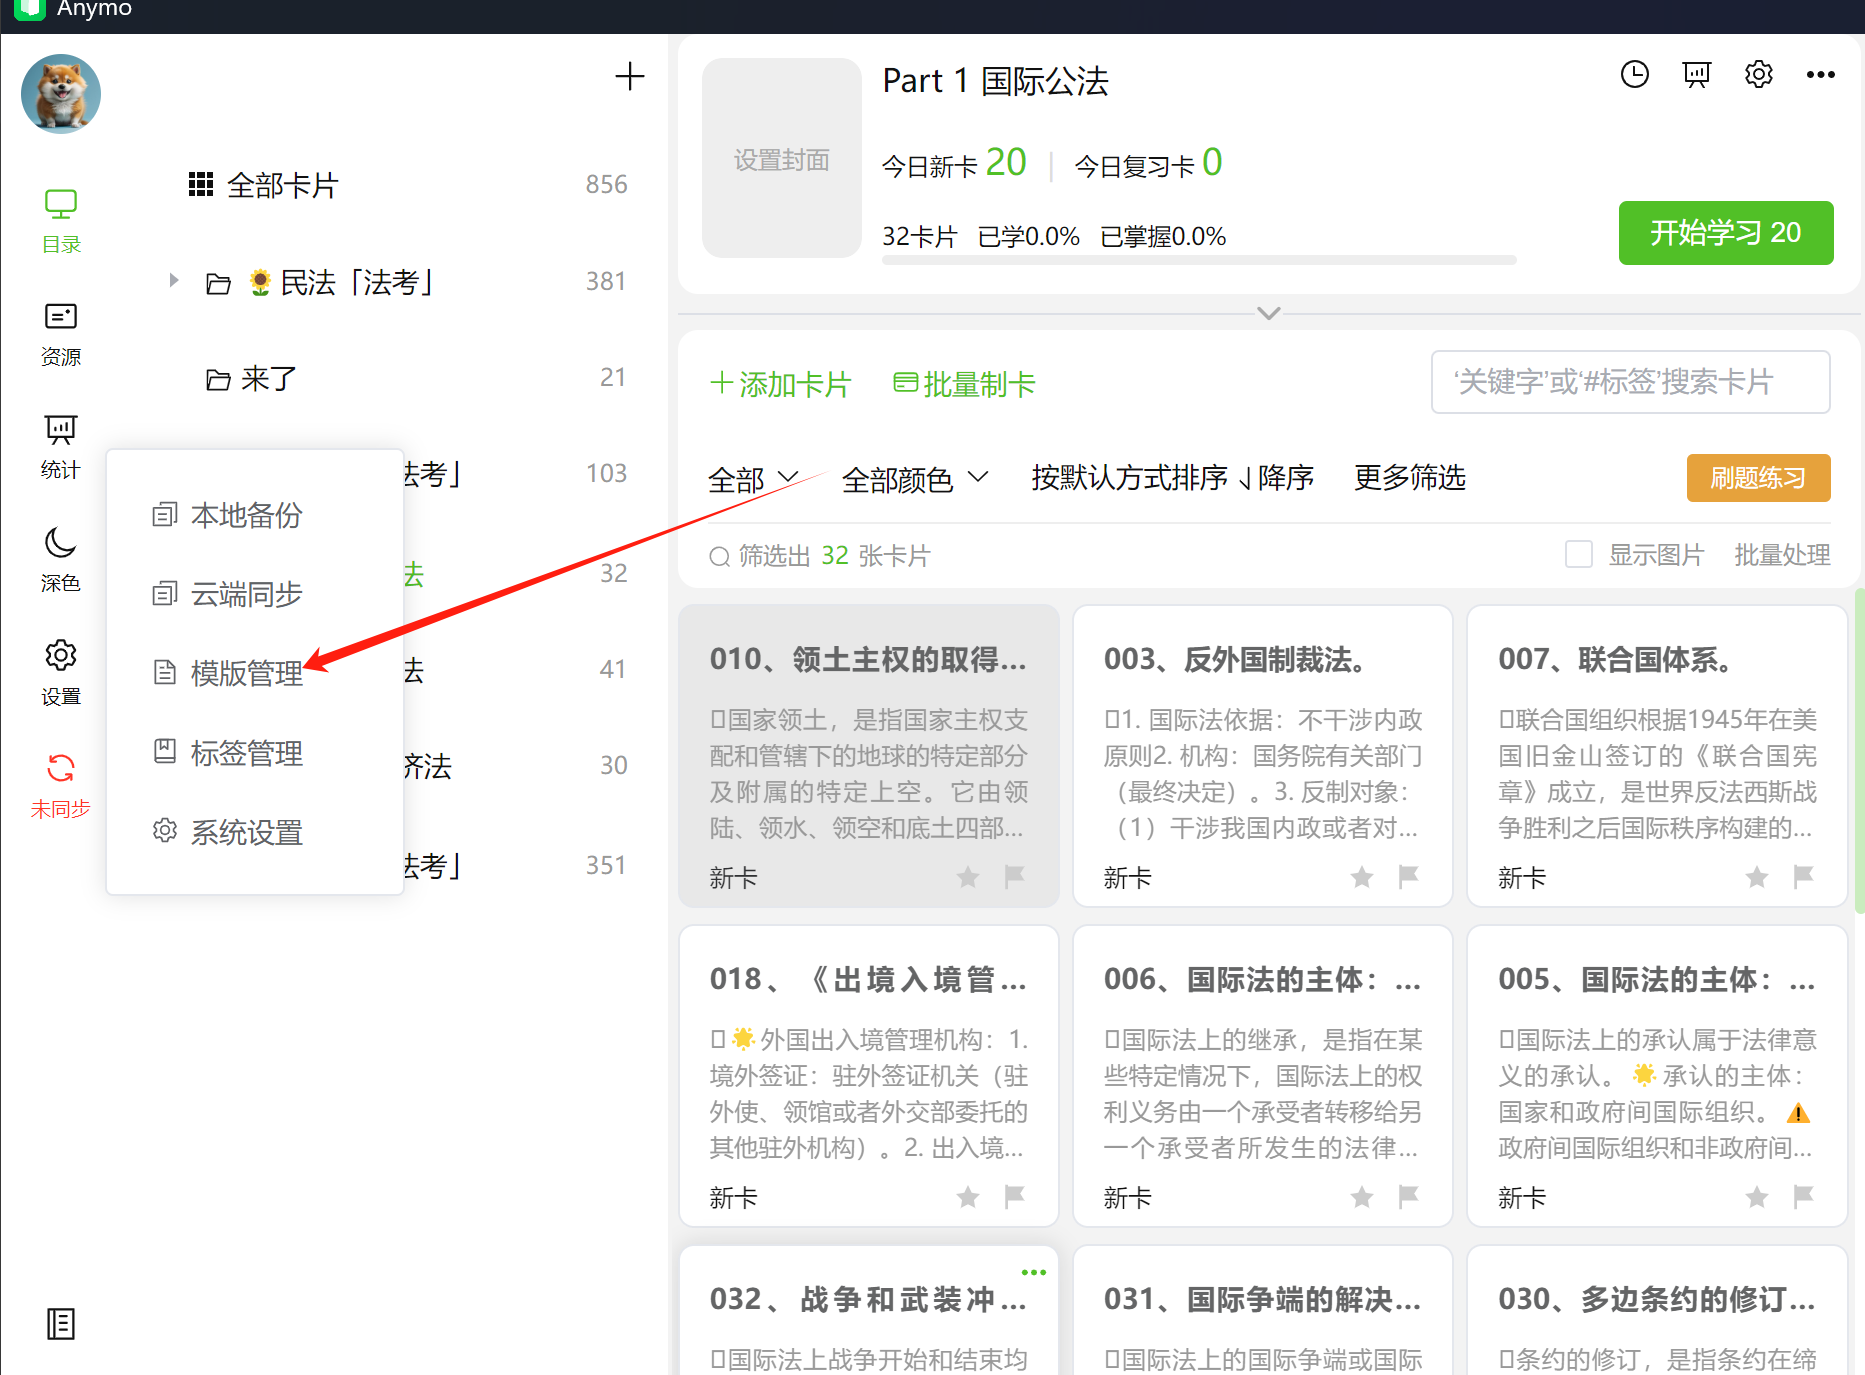
Task: Click the 添加卡片 link
Action: (780, 384)
